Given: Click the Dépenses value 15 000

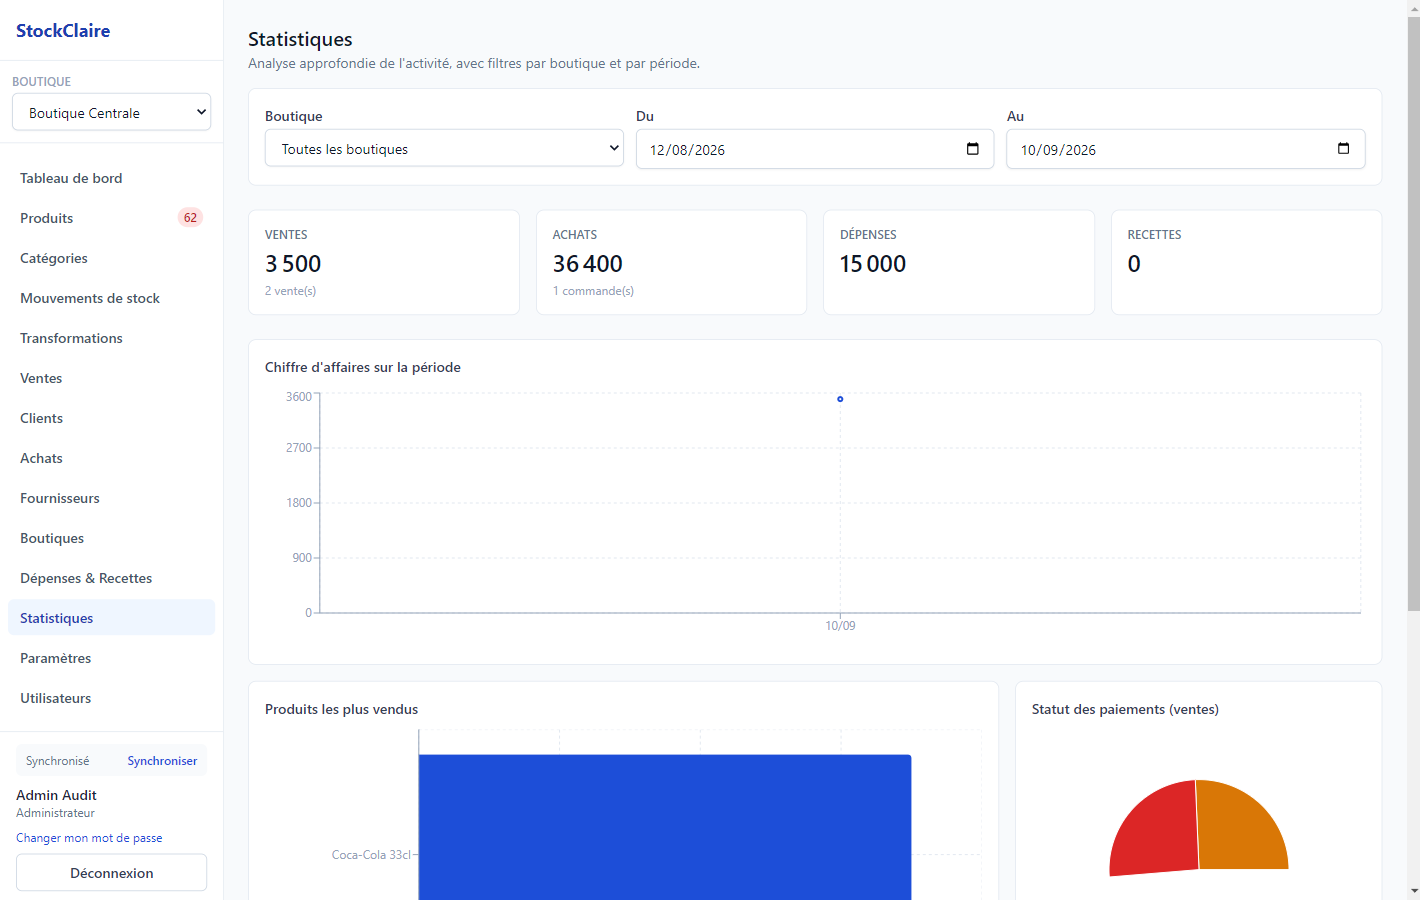Looking at the screenshot, I should pos(873,264).
